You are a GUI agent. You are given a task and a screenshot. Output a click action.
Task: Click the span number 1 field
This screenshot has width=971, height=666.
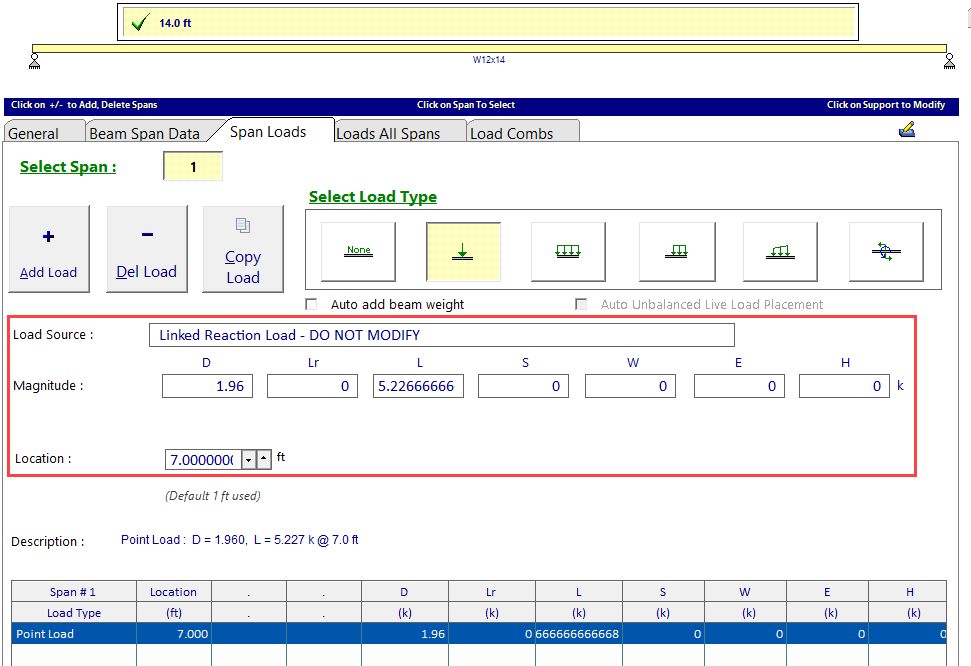193,167
